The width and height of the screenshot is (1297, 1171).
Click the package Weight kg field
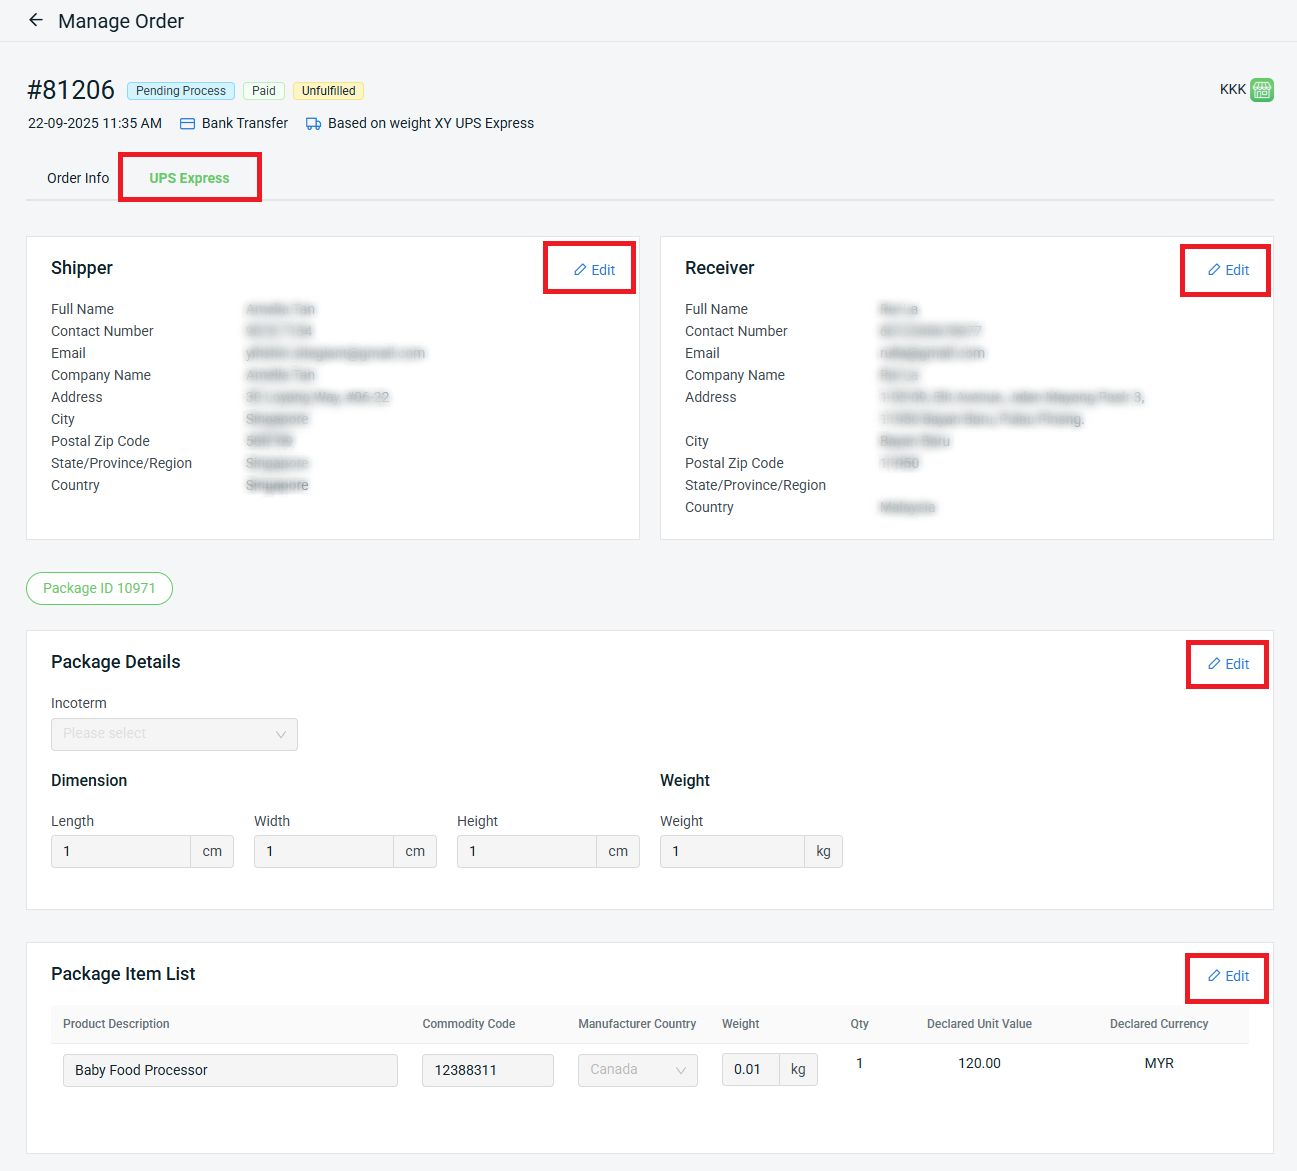pos(732,852)
